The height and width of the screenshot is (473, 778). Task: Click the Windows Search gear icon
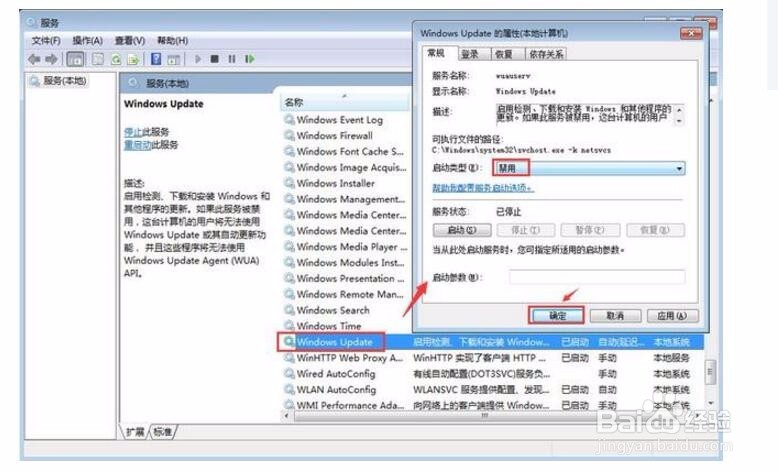289,310
